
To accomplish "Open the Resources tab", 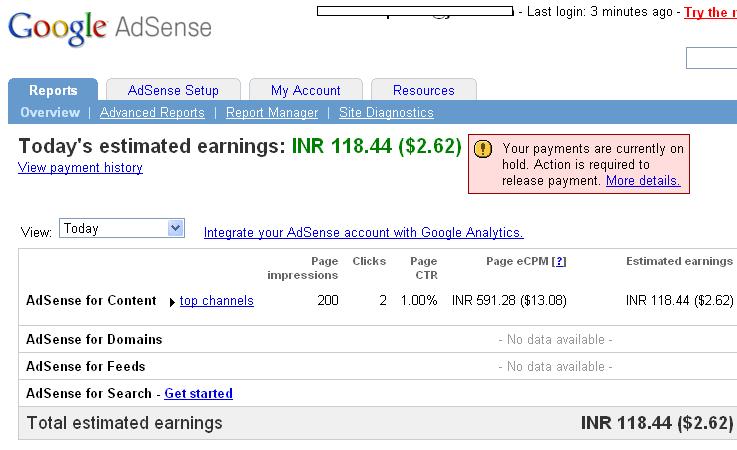I will tap(423, 90).
